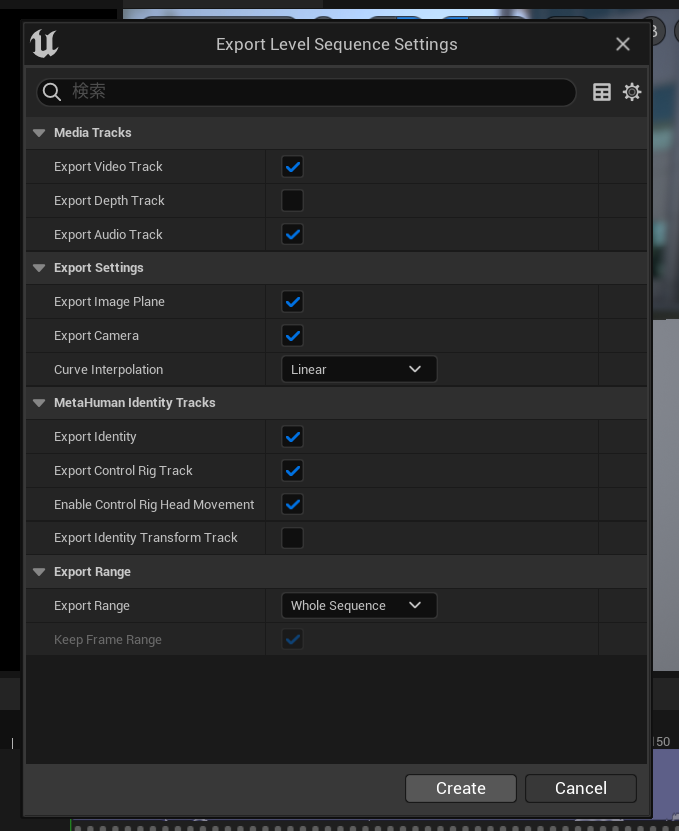Collapse the Media Tracks section
The height and width of the screenshot is (831, 679).
[x=39, y=133]
